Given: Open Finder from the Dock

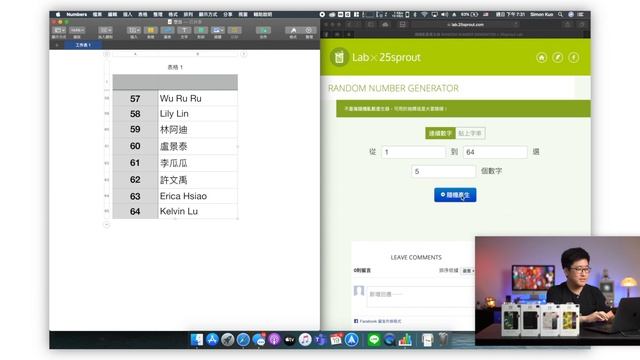Looking at the screenshot, I should (x=196, y=340).
